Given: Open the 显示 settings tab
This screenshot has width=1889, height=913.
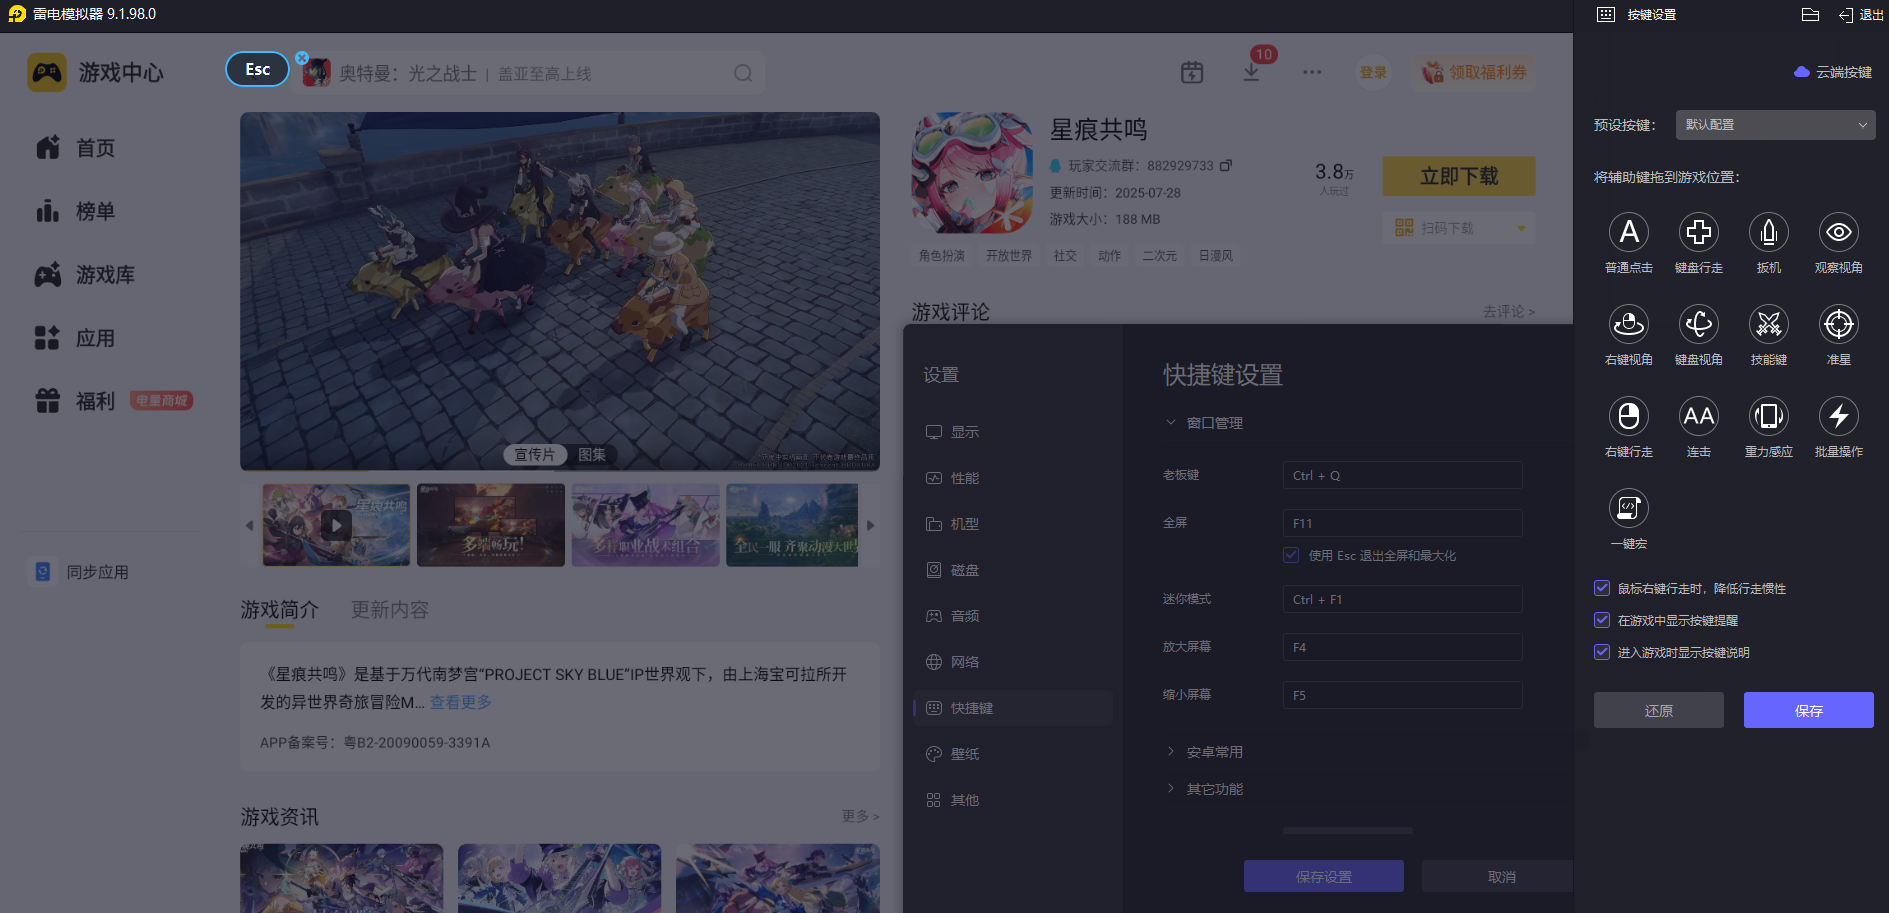Looking at the screenshot, I should (1012, 432).
